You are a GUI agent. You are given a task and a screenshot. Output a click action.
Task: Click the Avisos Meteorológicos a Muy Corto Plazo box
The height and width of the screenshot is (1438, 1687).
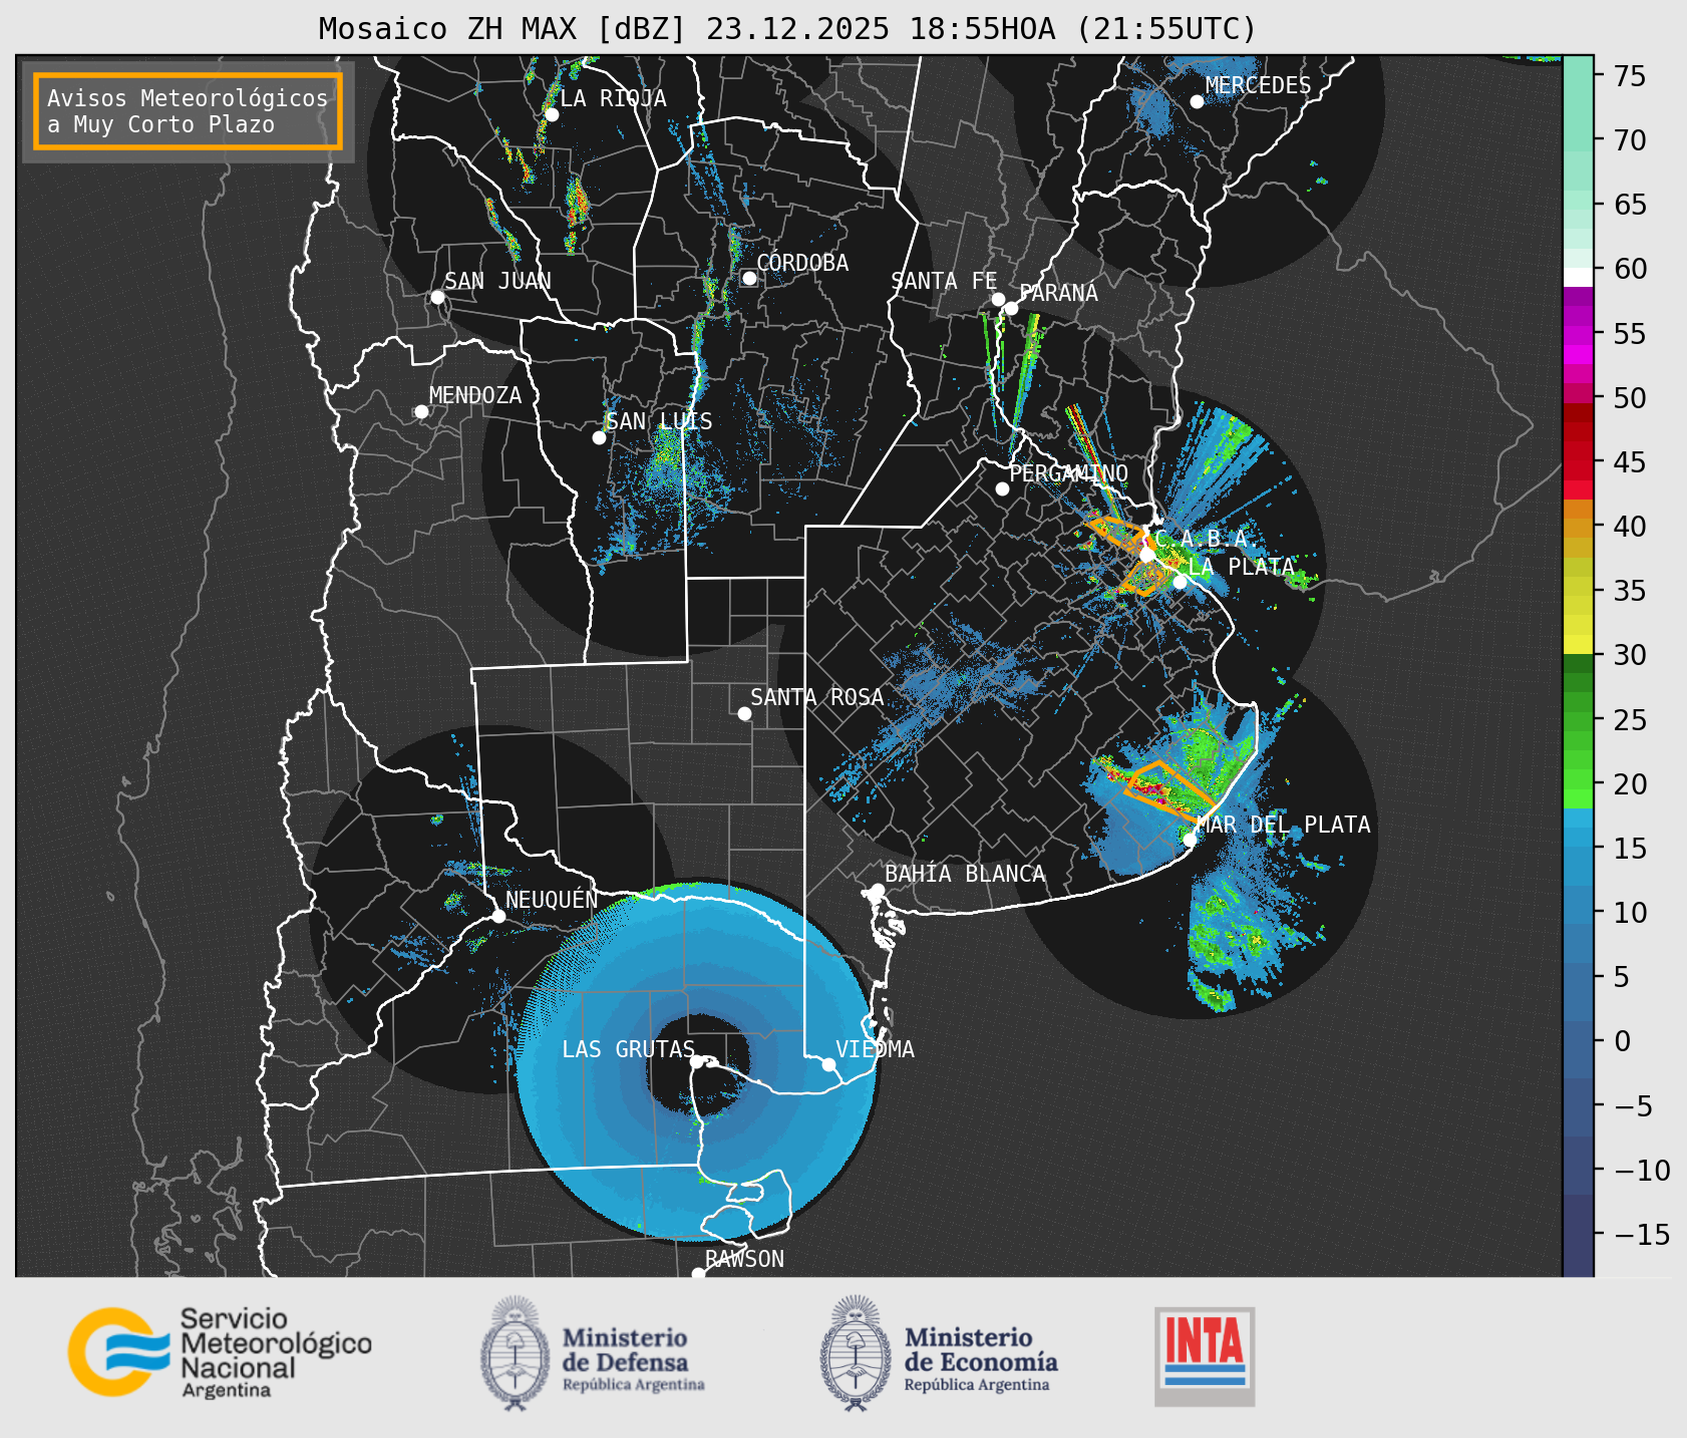[x=188, y=111]
